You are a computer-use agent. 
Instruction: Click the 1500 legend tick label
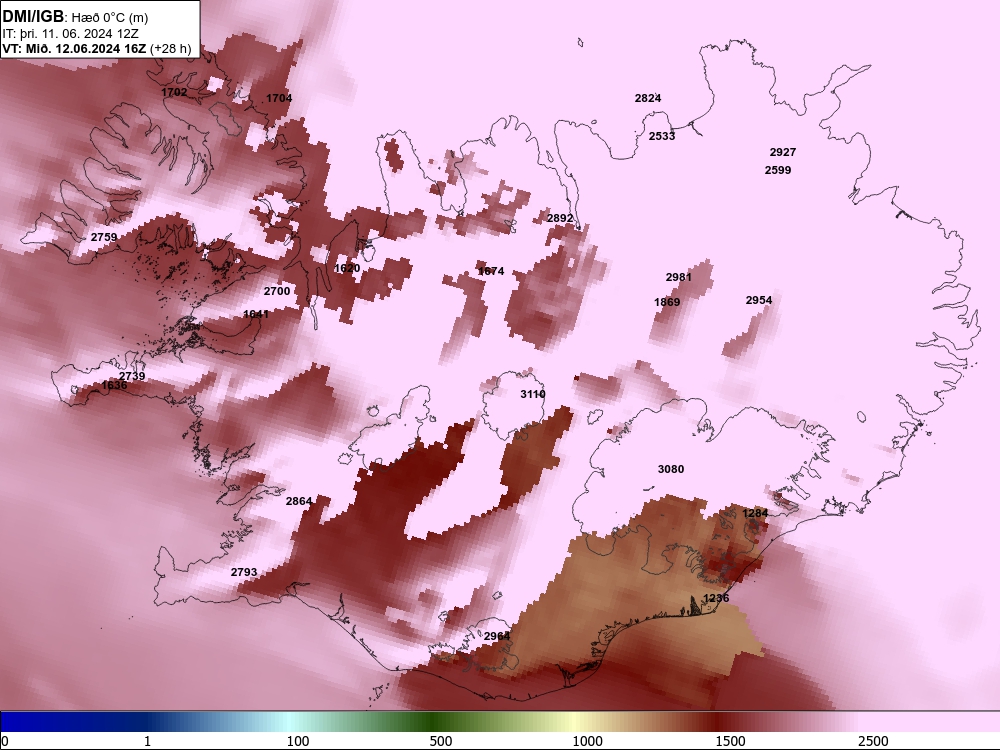tap(730, 741)
